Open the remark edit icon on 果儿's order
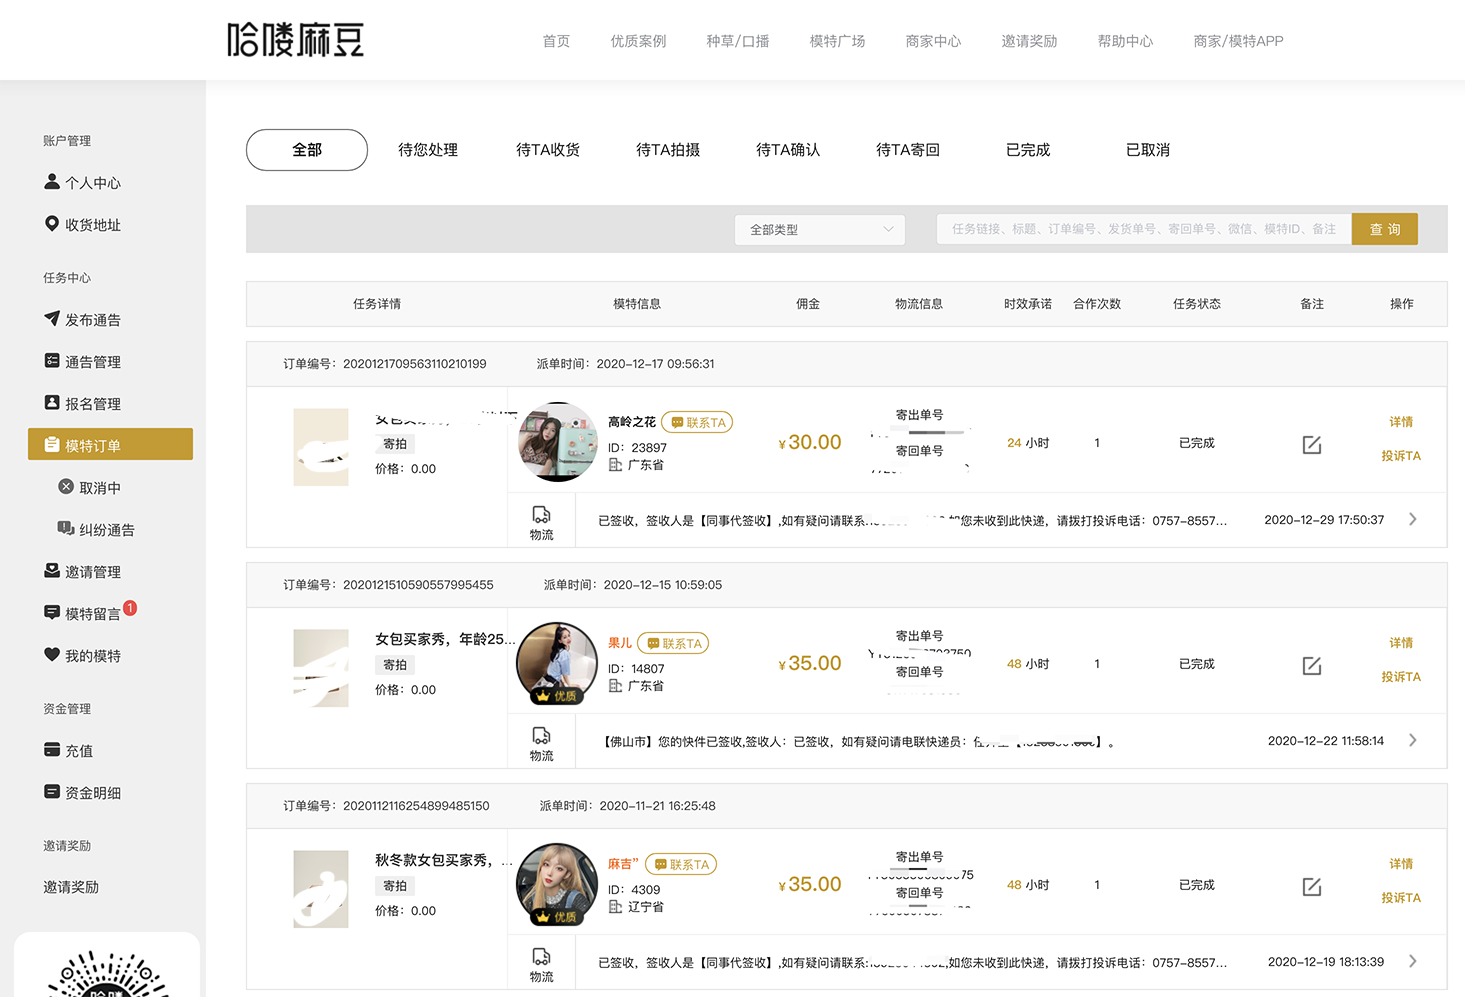This screenshot has height=997, width=1465. pyautogui.click(x=1311, y=665)
